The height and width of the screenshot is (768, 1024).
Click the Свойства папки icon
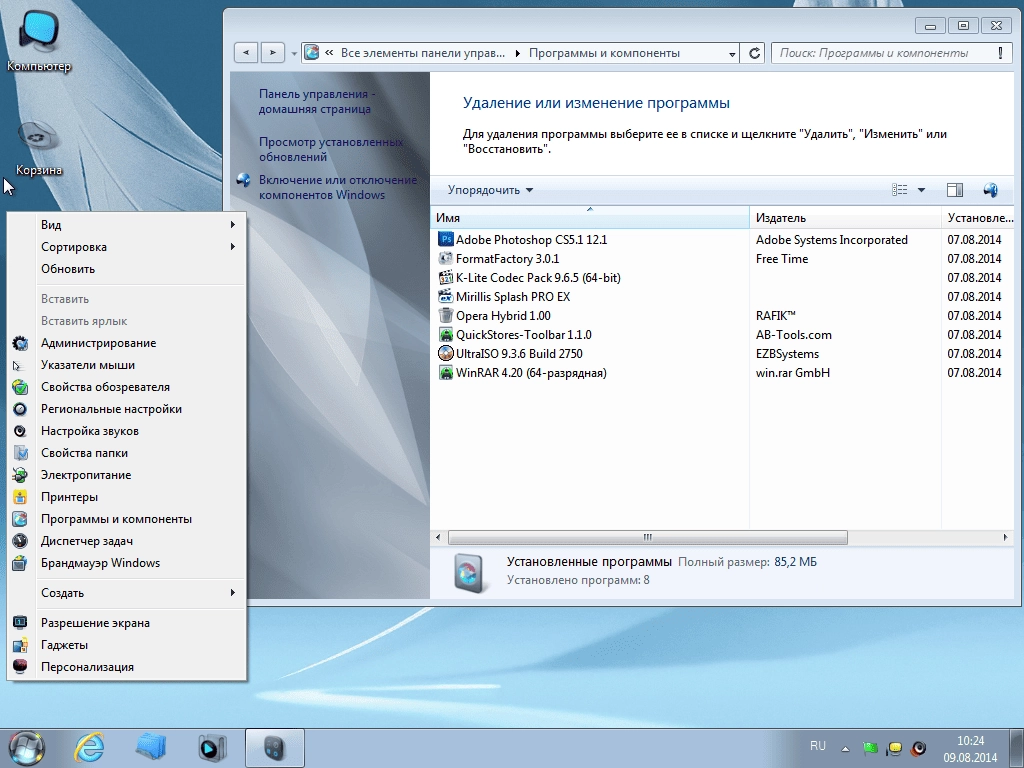click(20, 453)
